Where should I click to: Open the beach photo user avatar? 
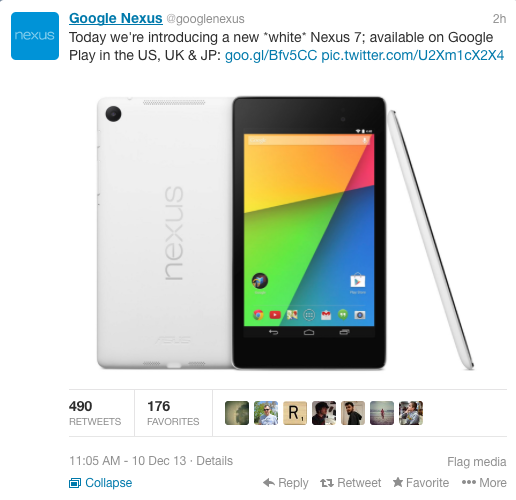point(382,413)
